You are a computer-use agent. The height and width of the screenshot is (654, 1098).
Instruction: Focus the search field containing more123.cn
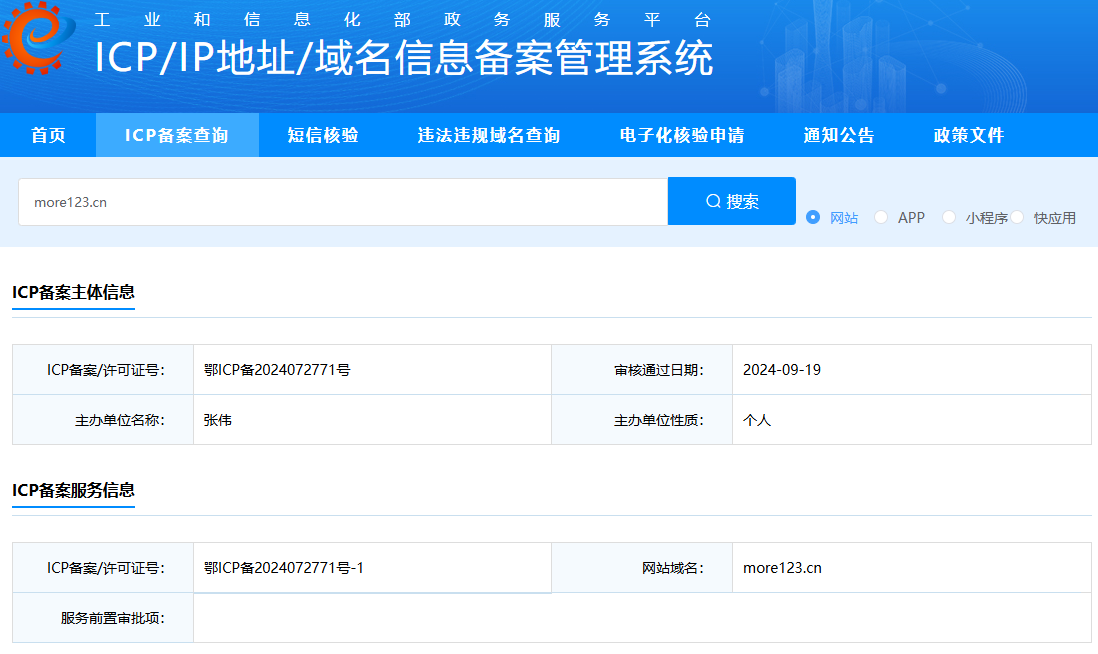[342, 202]
